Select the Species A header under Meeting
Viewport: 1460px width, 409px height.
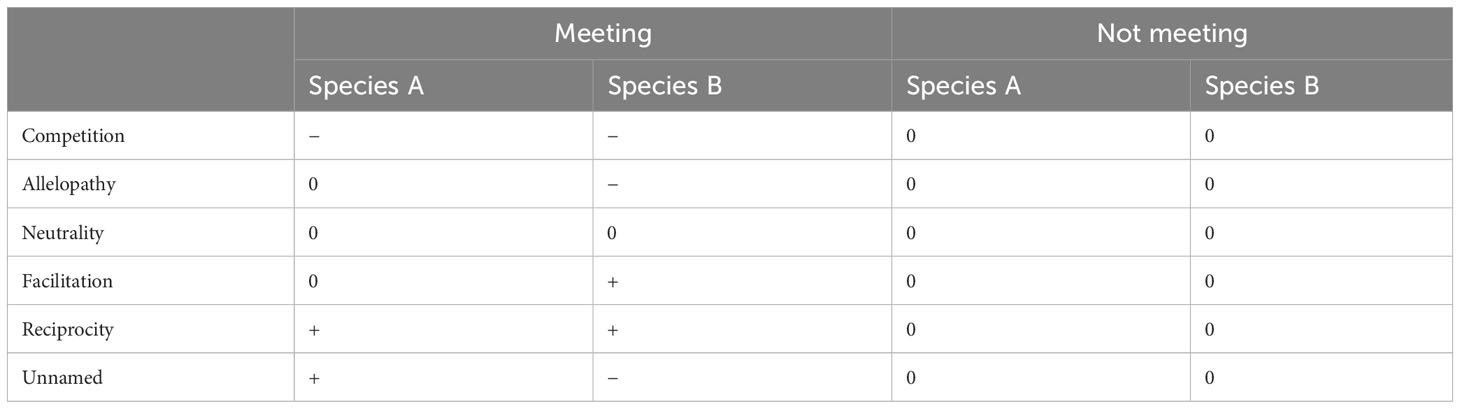tap(366, 86)
